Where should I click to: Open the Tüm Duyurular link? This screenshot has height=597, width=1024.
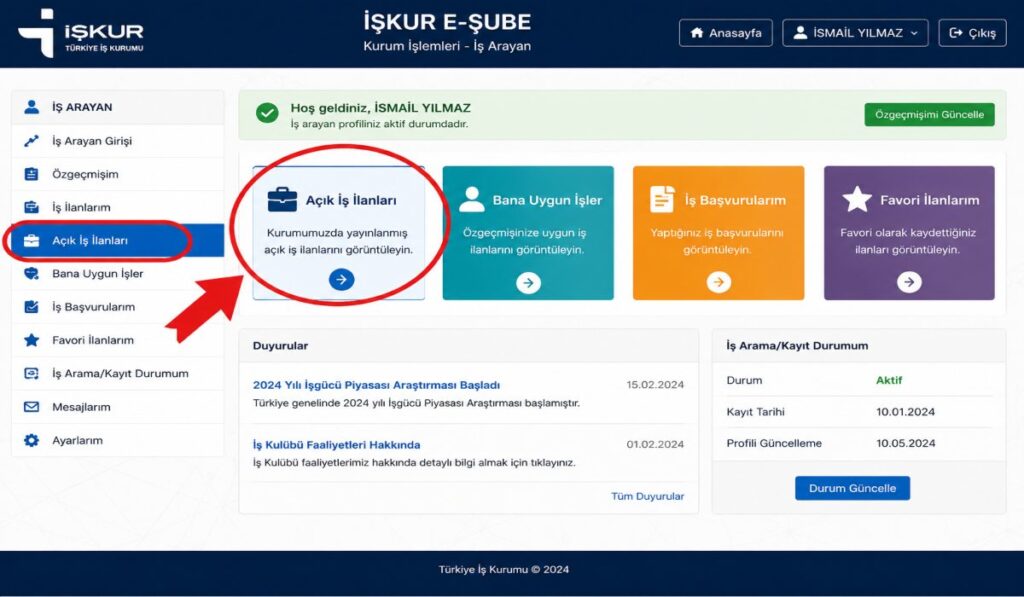point(647,496)
